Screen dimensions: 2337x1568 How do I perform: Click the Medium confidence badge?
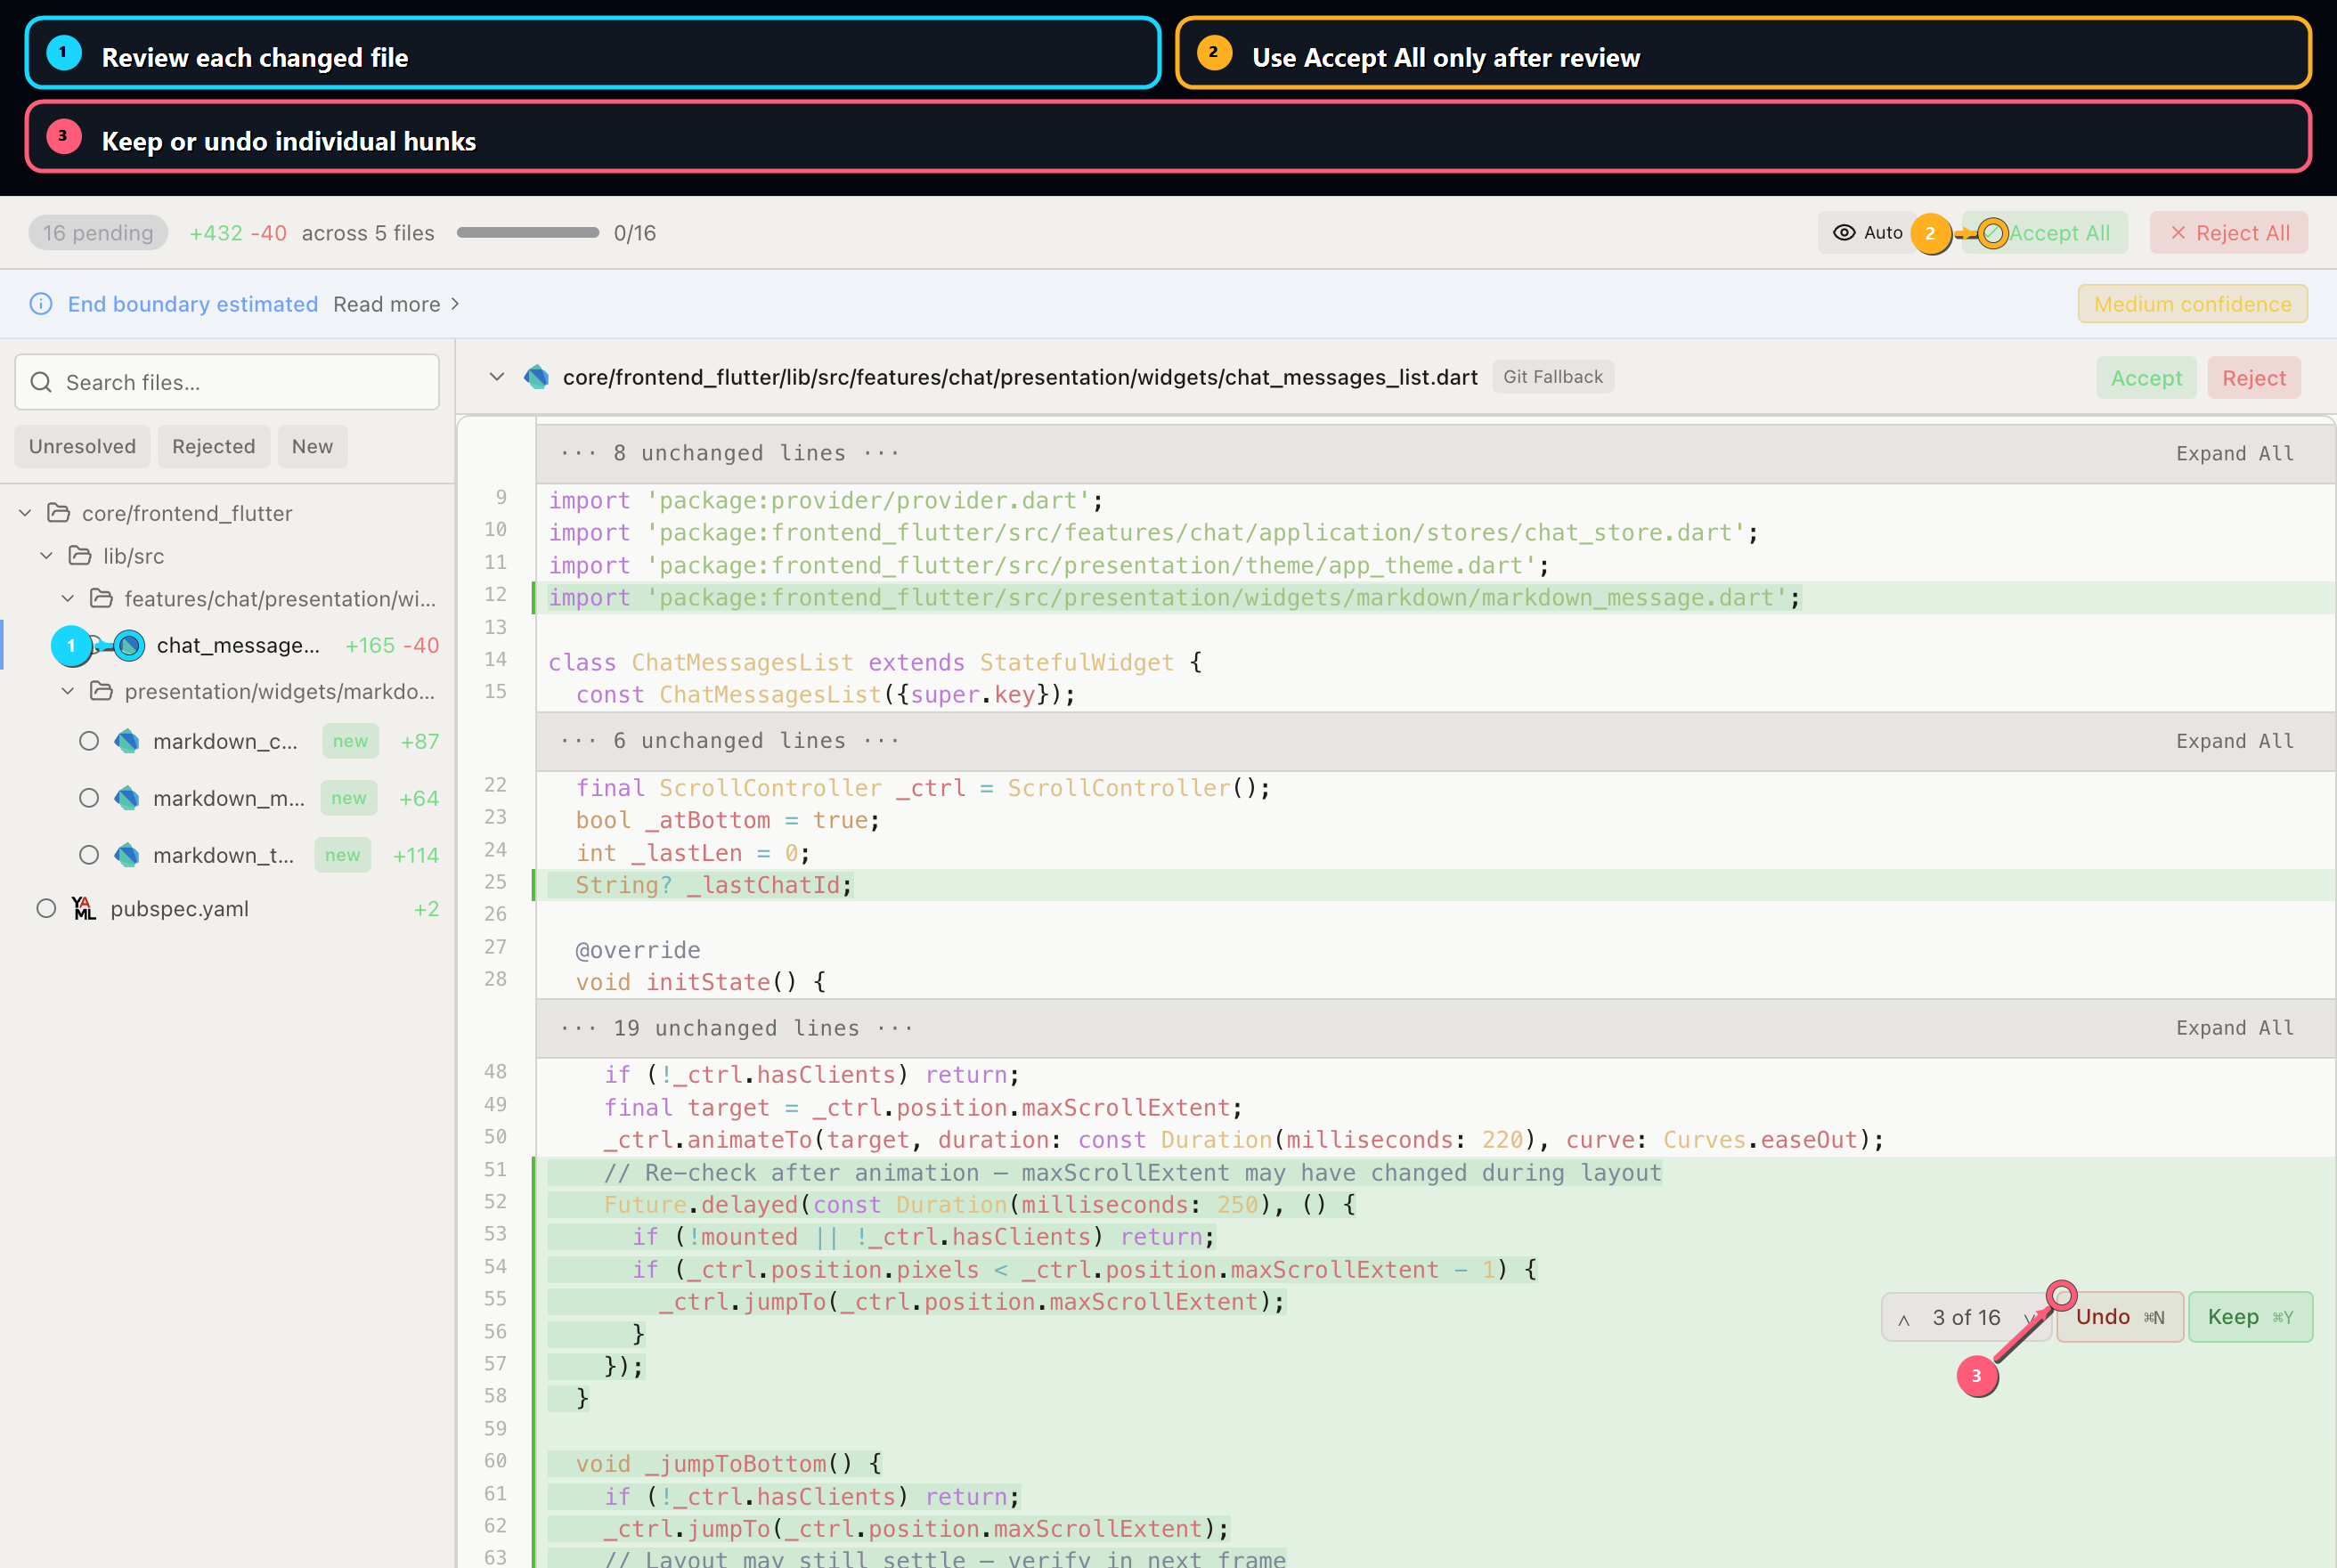pos(2192,304)
